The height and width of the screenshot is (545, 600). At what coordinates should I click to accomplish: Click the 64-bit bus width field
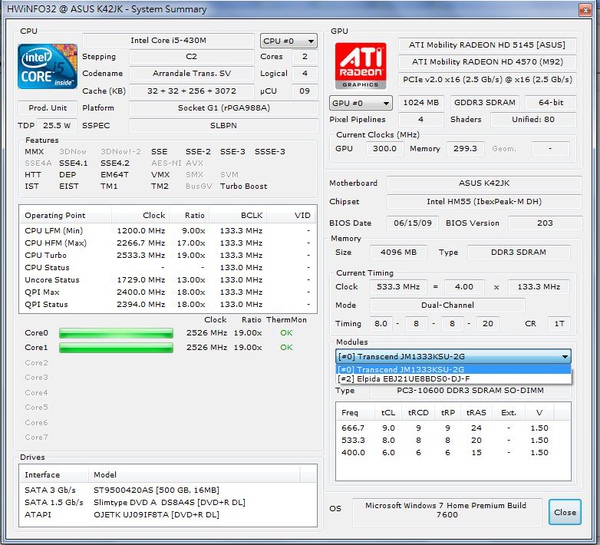(x=551, y=103)
